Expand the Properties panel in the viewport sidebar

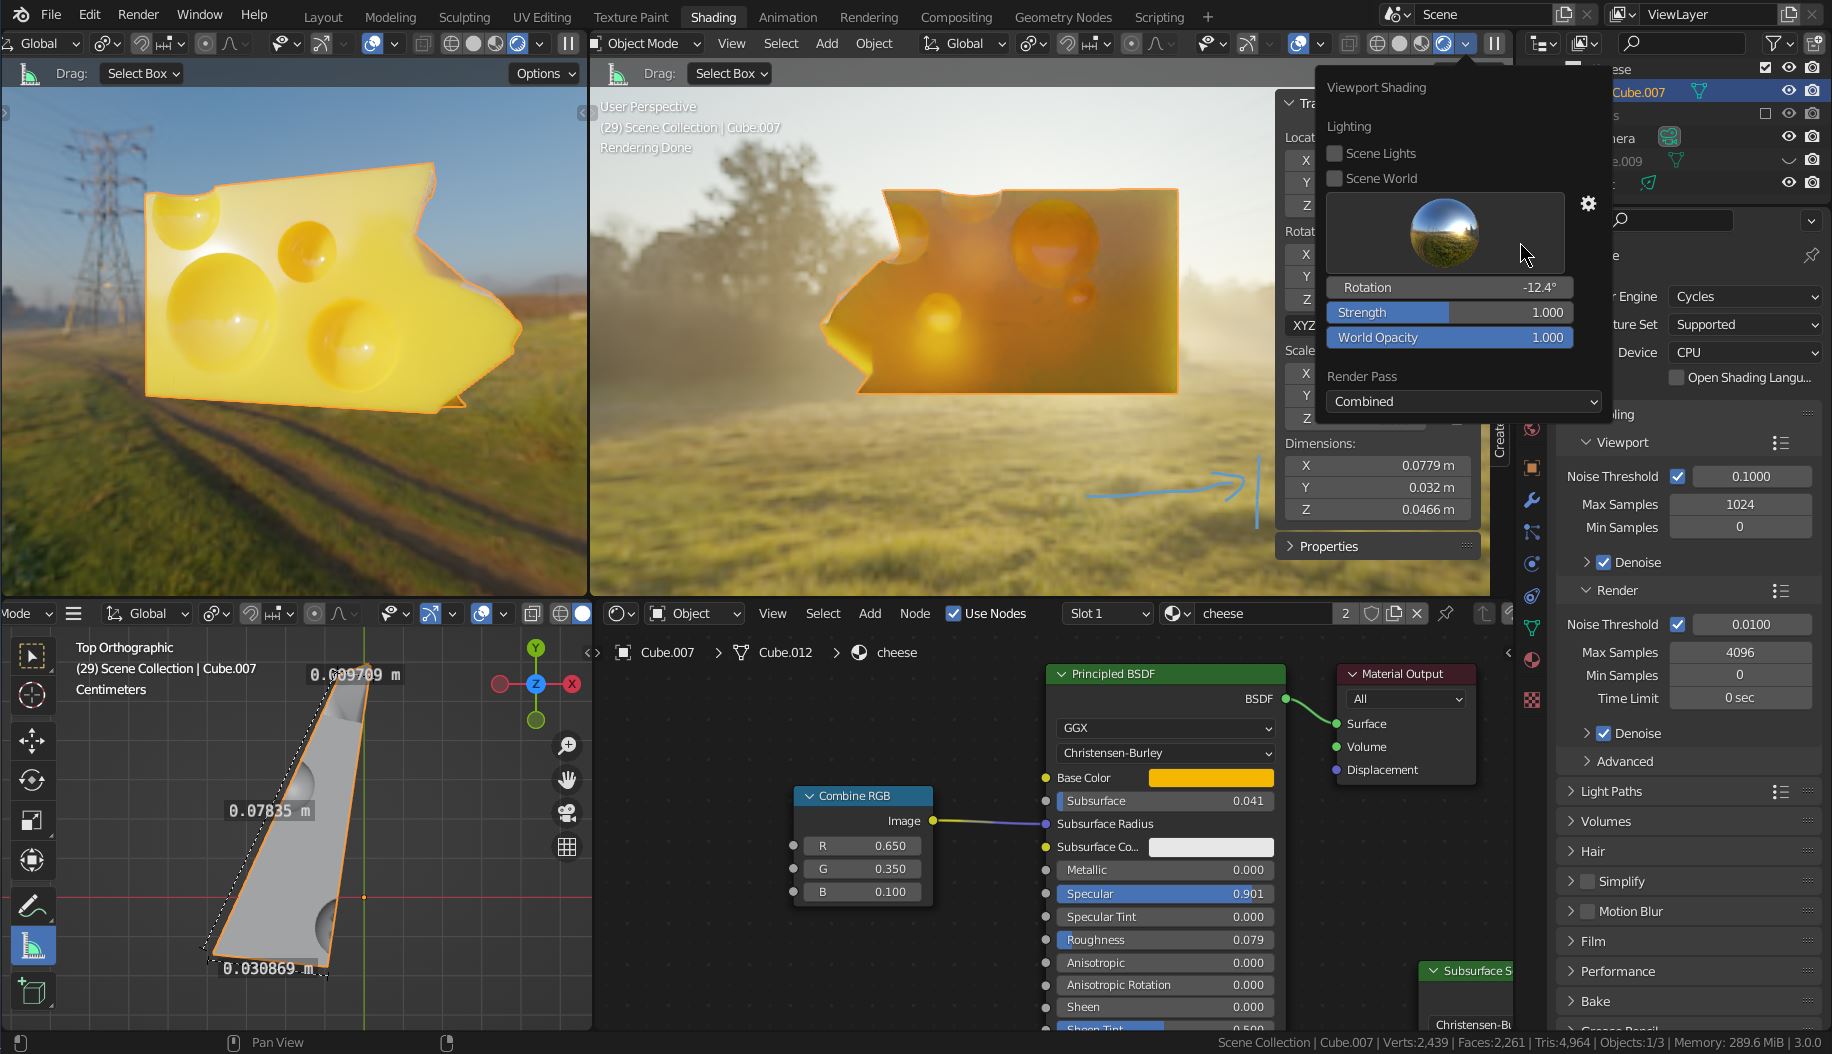(x=1328, y=546)
